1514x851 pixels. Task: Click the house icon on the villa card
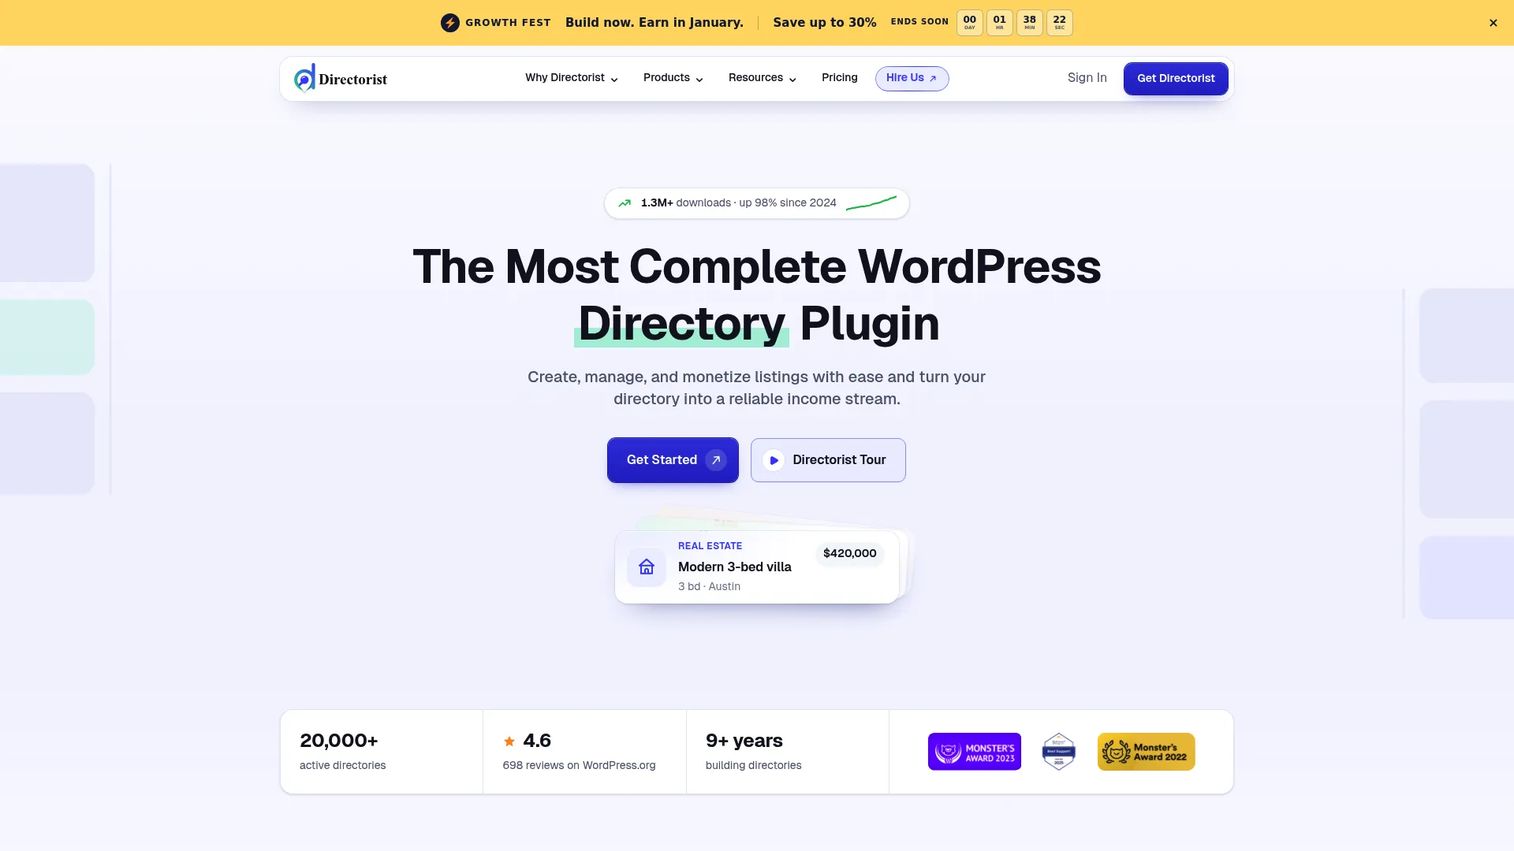tap(647, 567)
